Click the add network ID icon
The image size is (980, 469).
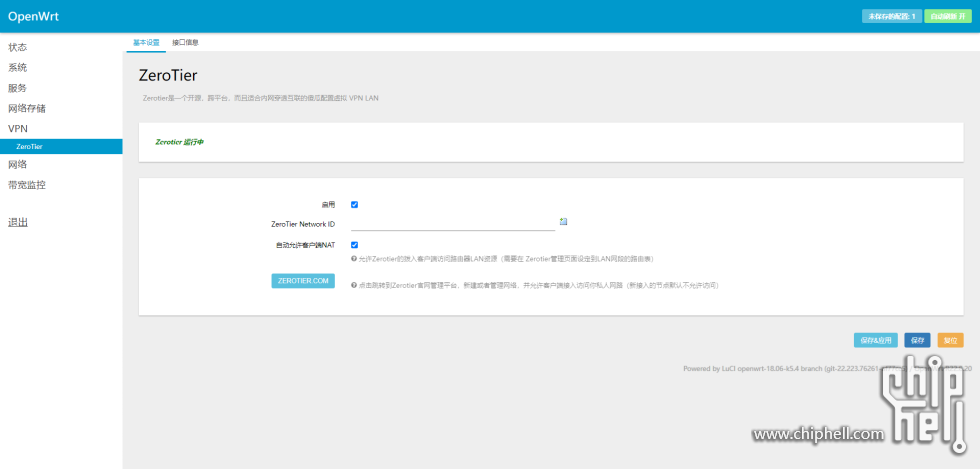click(563, 221)
